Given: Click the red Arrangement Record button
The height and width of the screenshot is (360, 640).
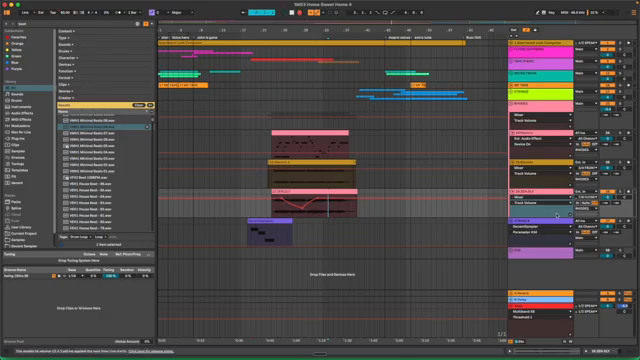Looking at the screenshot, I should (x=300, y=13).
